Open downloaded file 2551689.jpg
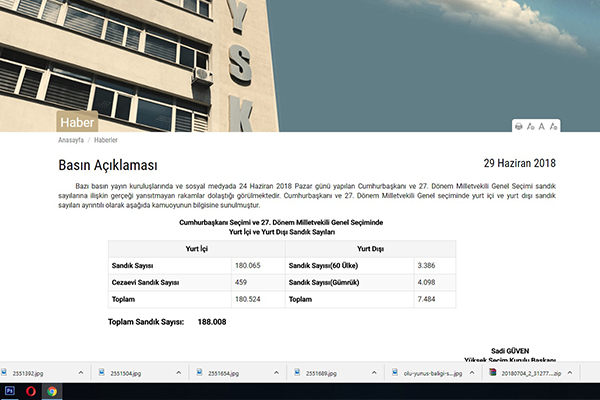This screenshot has width=600, height=400. [323, 372]
